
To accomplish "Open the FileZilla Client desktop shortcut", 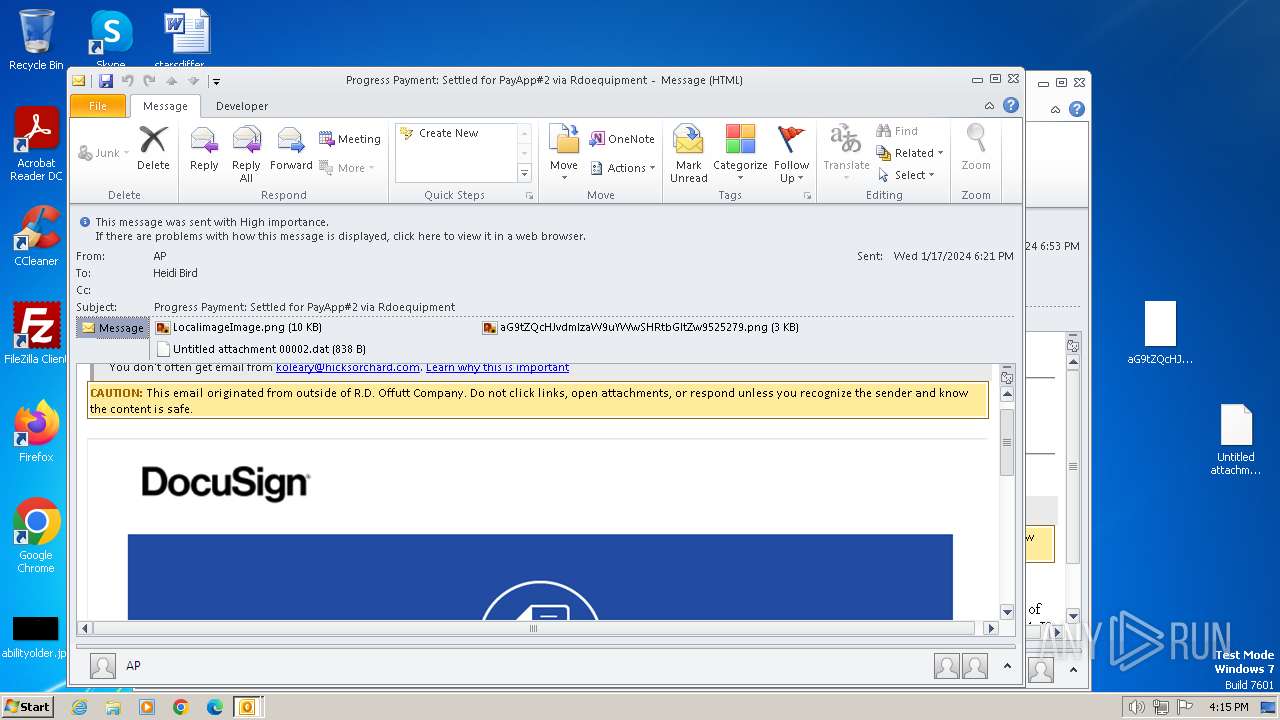I will (x=36, y=334).
